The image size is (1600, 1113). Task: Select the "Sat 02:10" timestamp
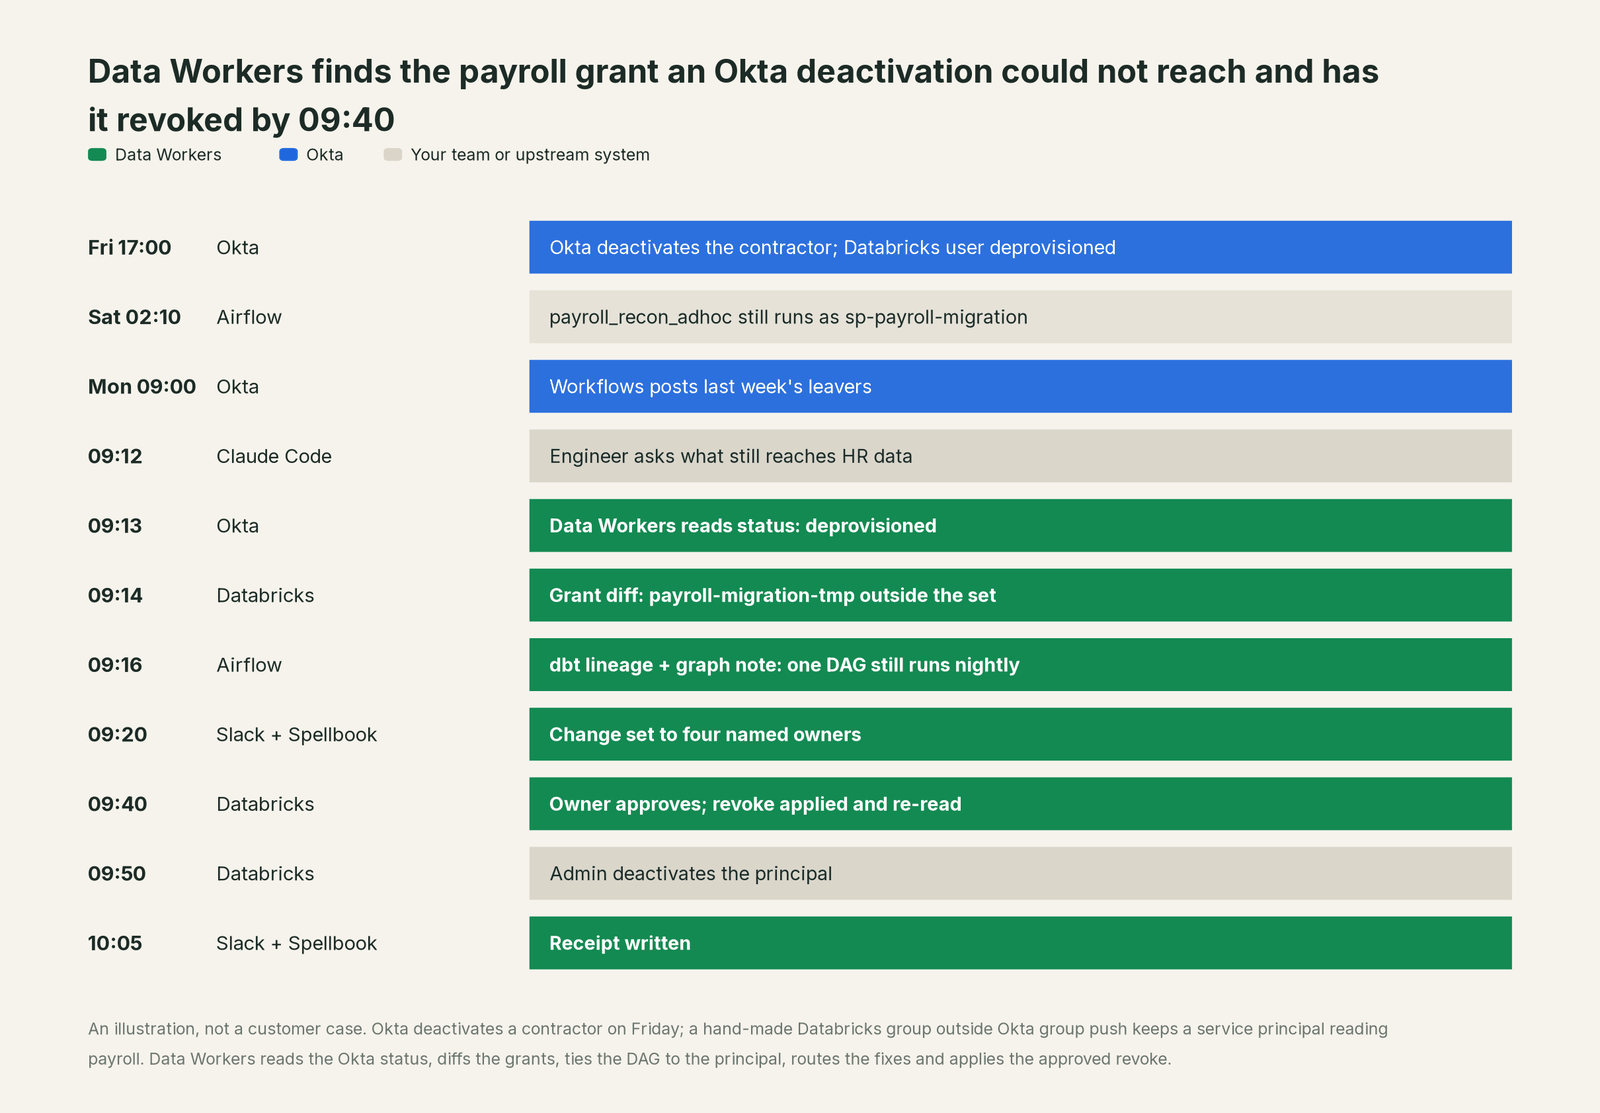(x=134, y=317)
